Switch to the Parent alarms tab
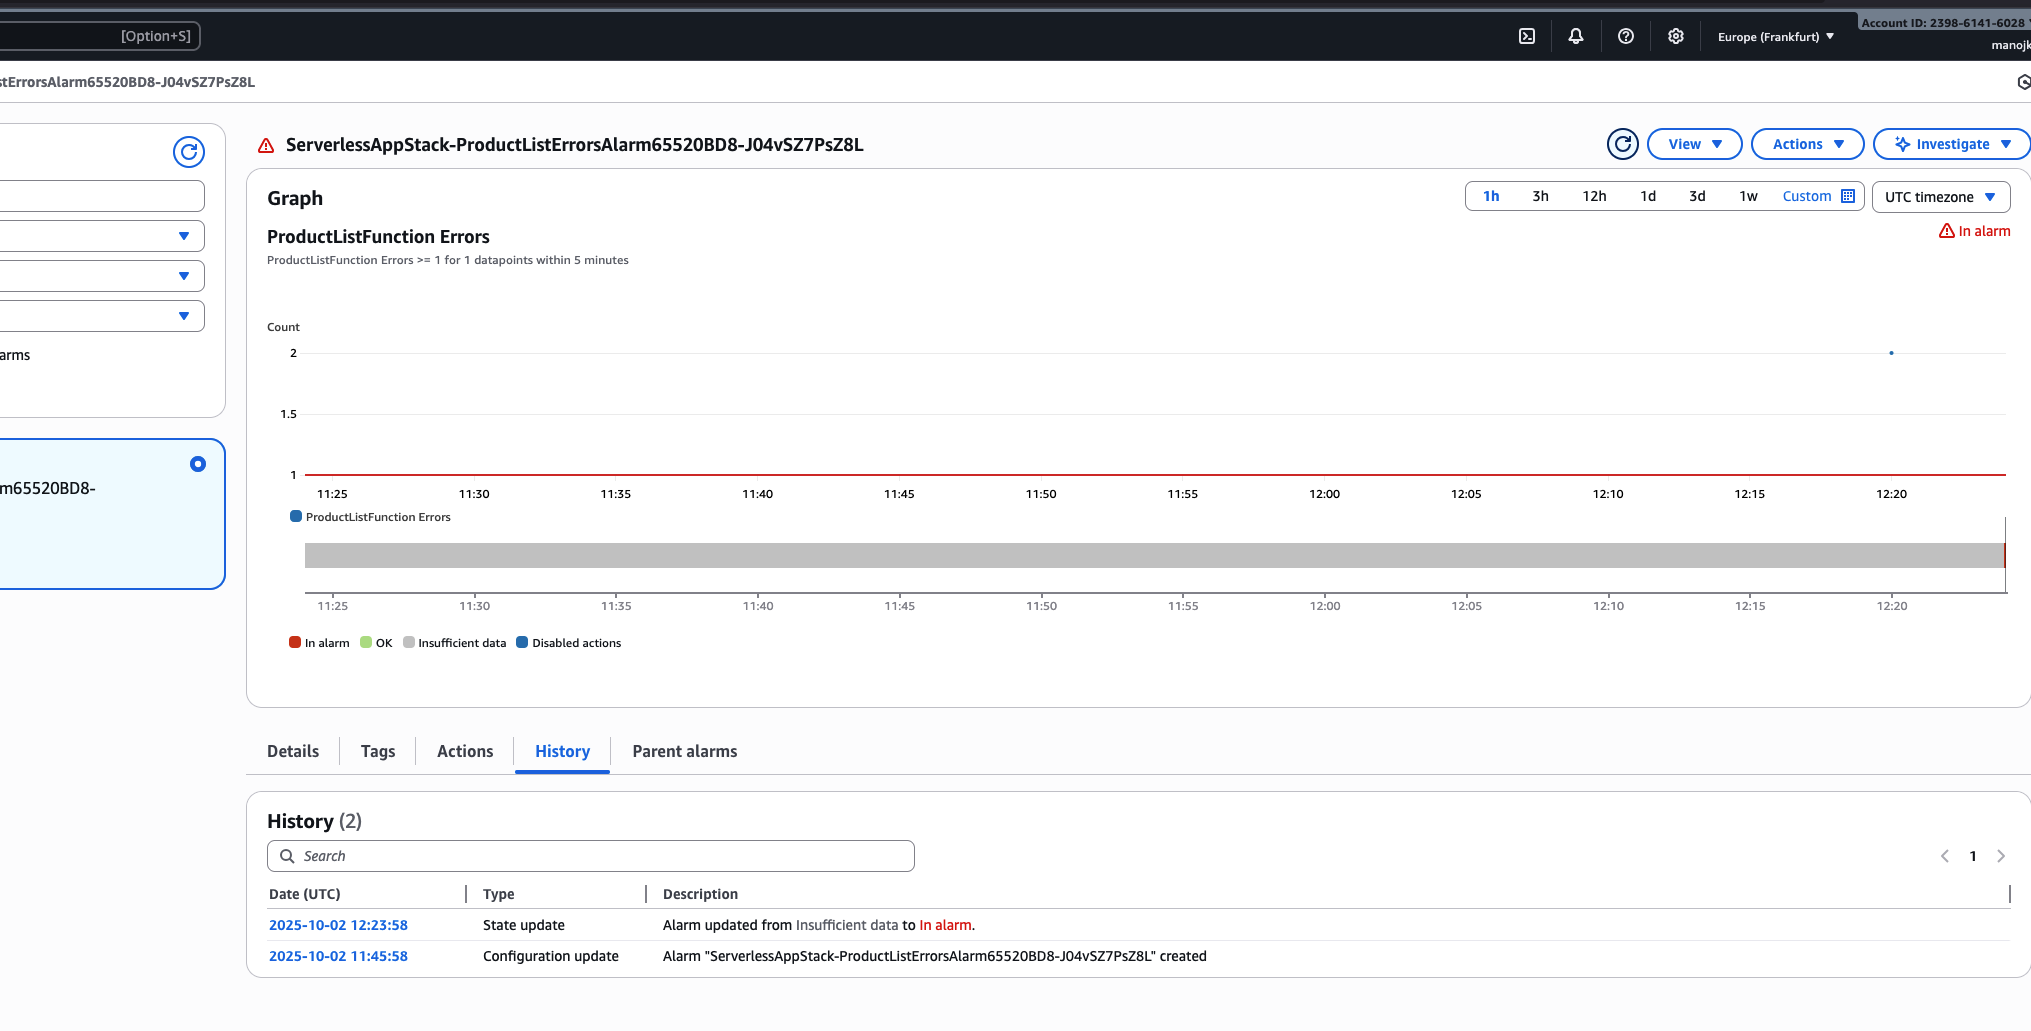The width and height of the screenshot is (2031, 1031). click(685, 751)
